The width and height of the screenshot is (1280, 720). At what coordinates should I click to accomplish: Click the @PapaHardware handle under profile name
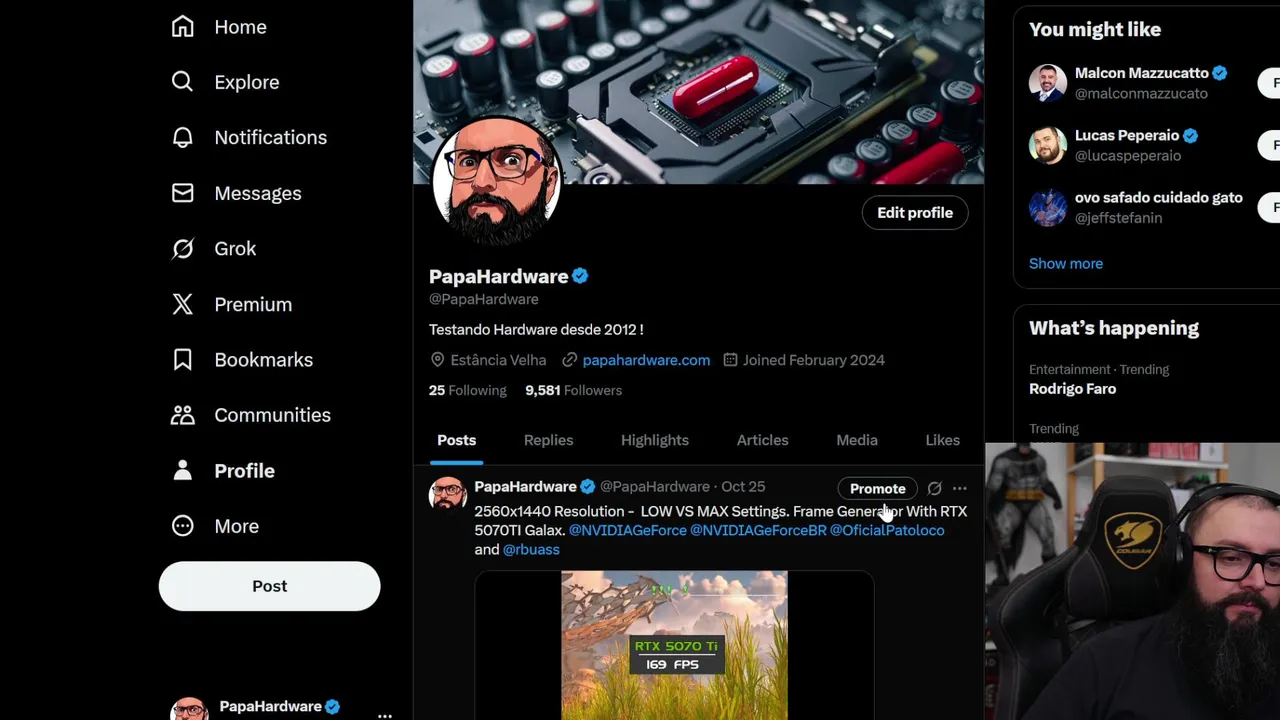point(484,299)
